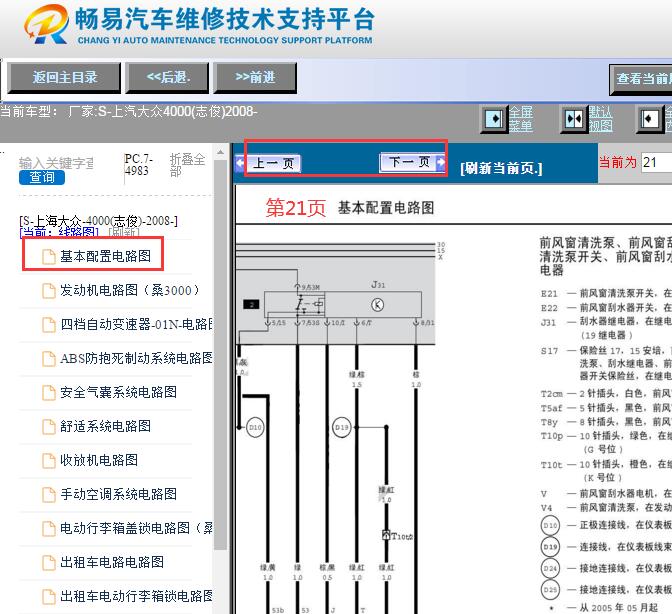Click the left arrow icon beside 上一页
The image size is (672, 614).
240,163
